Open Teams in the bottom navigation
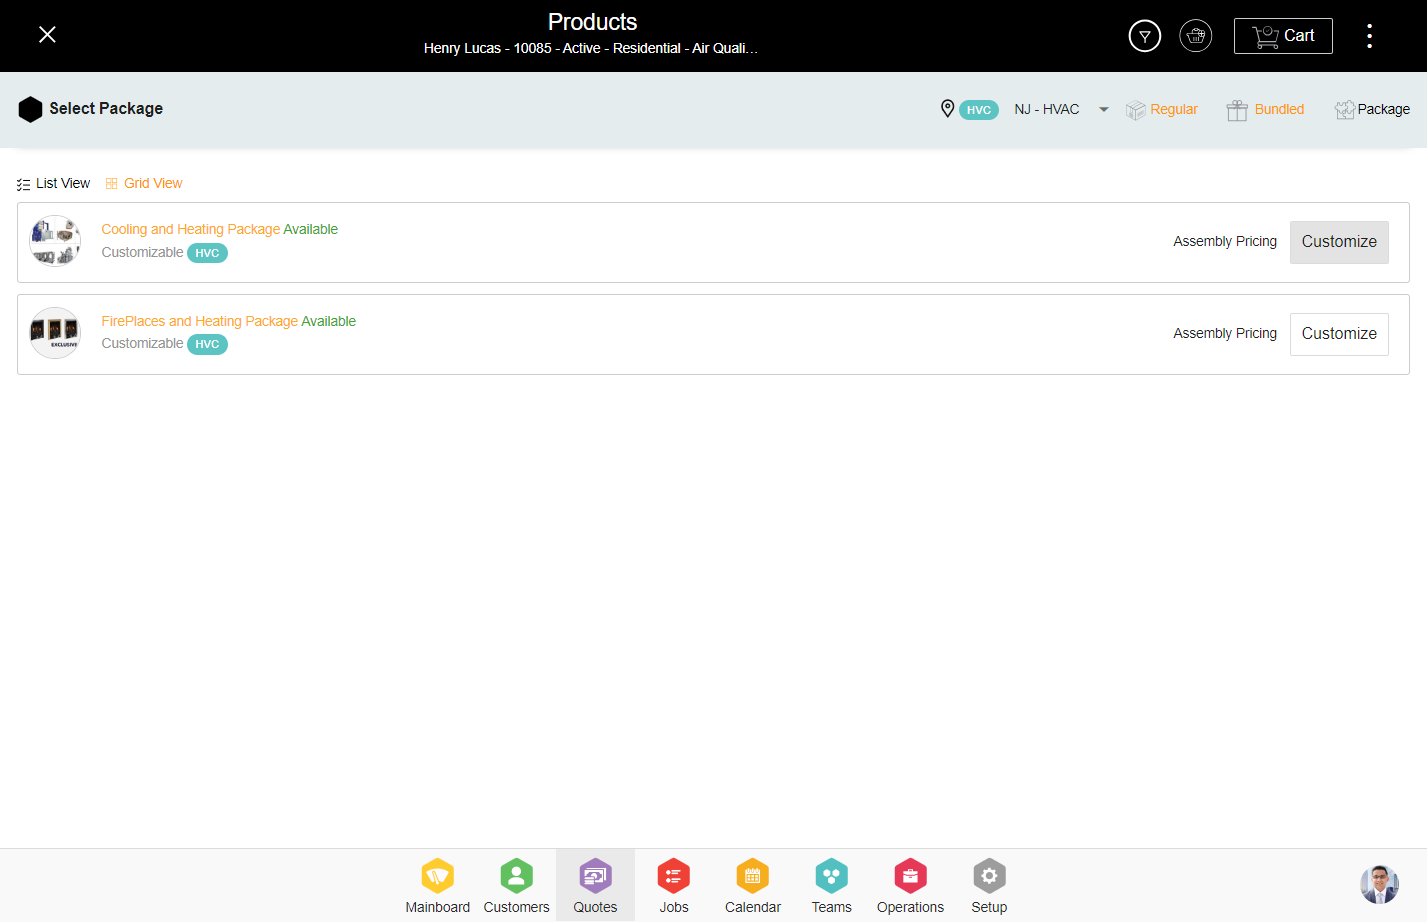 (x=832, y=886)
